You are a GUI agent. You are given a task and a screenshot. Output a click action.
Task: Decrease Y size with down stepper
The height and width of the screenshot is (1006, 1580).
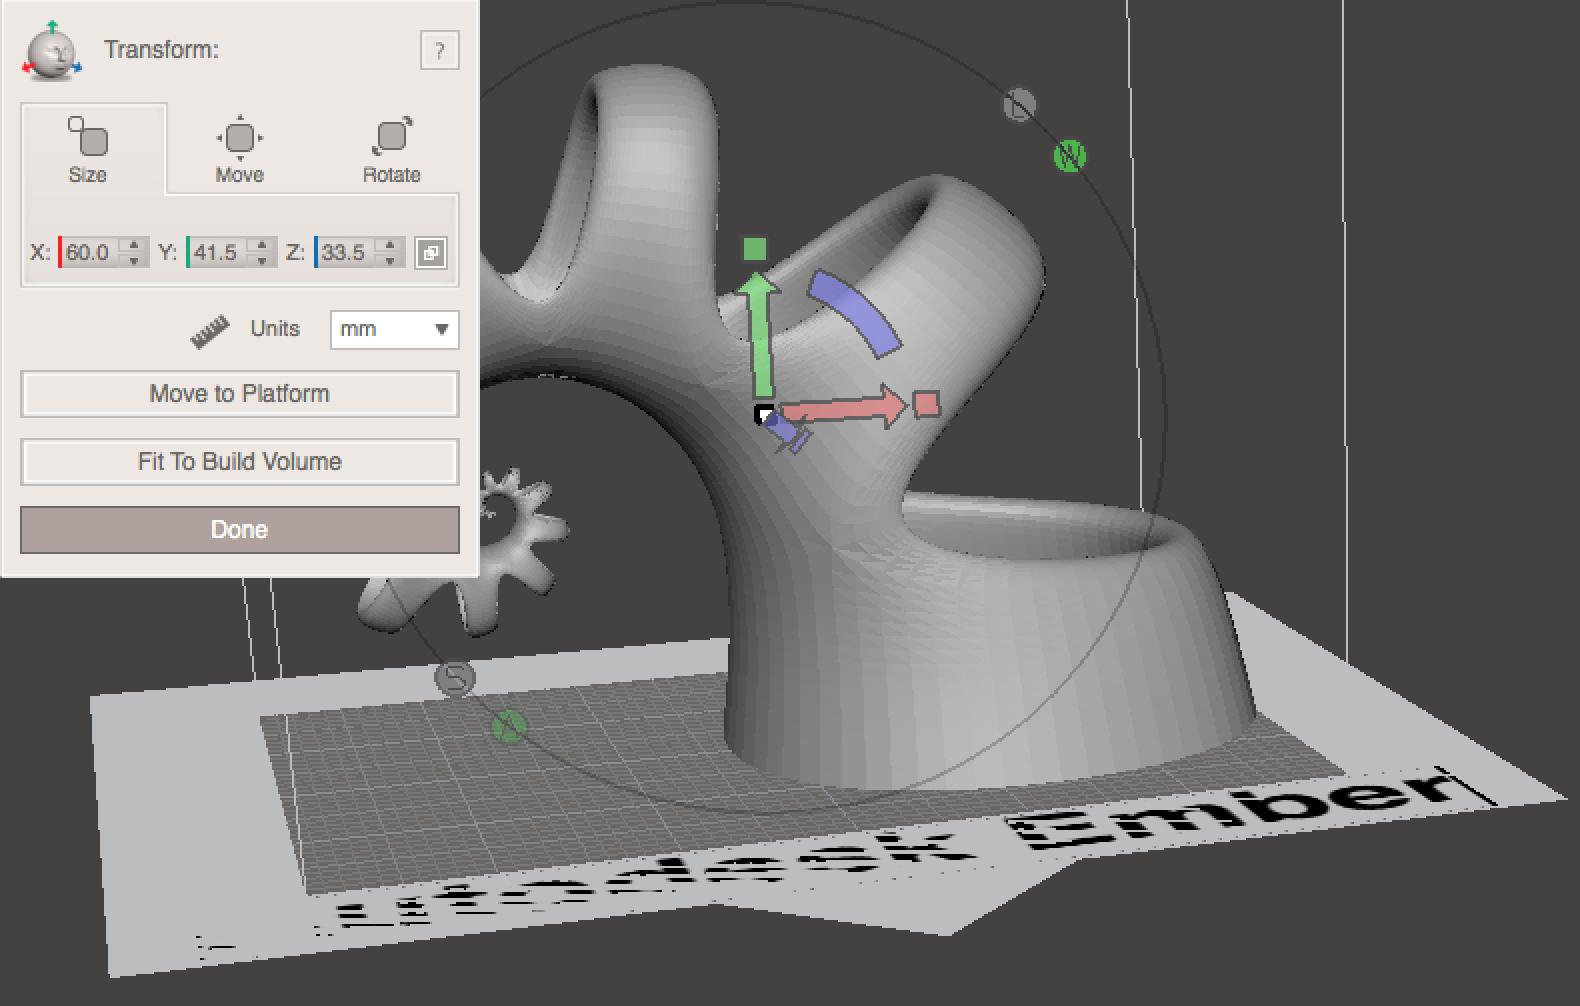(262, 260)
